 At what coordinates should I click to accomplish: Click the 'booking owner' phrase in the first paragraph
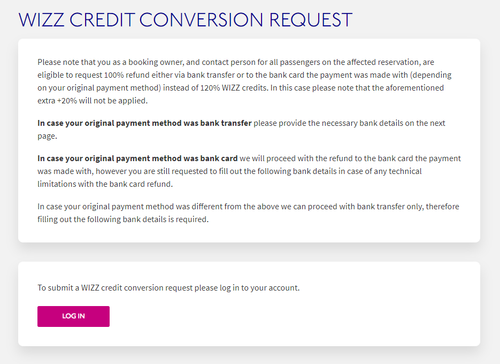(156, 62)
